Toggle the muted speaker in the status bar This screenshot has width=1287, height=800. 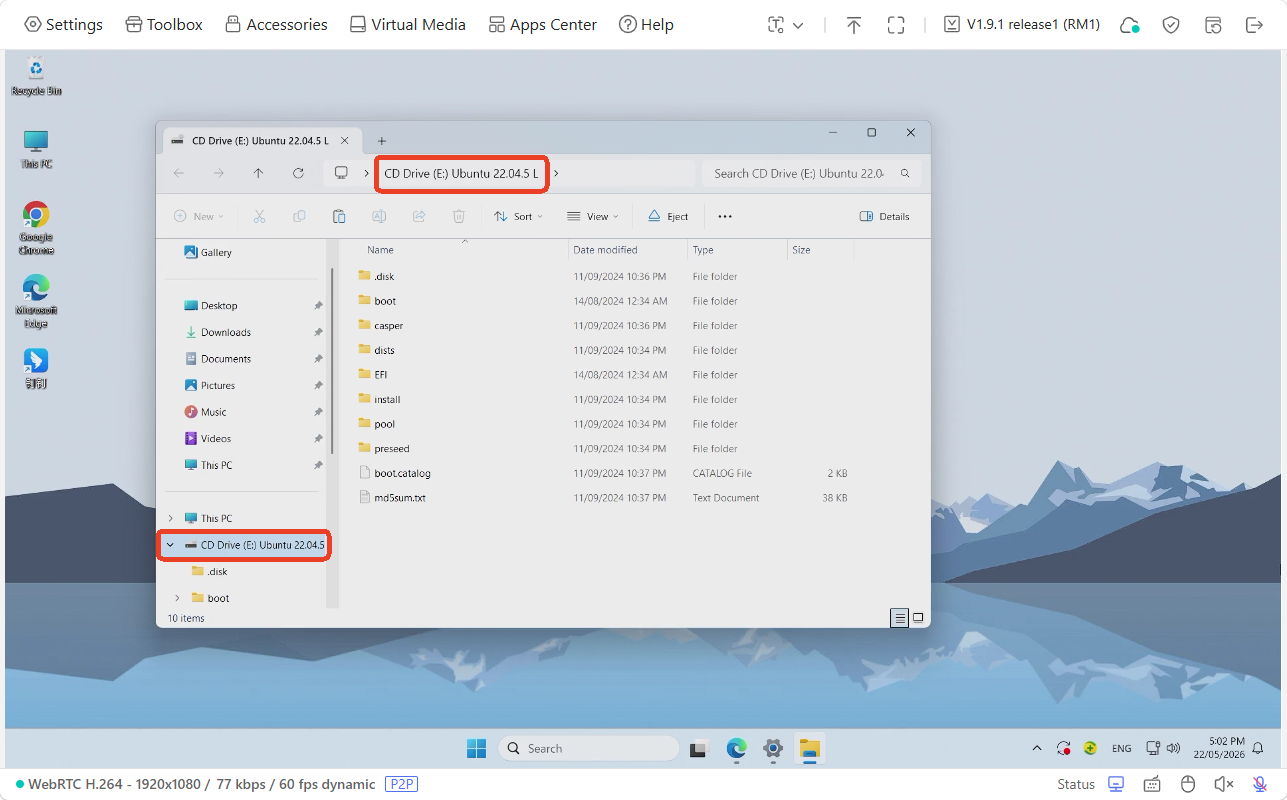1224,784
